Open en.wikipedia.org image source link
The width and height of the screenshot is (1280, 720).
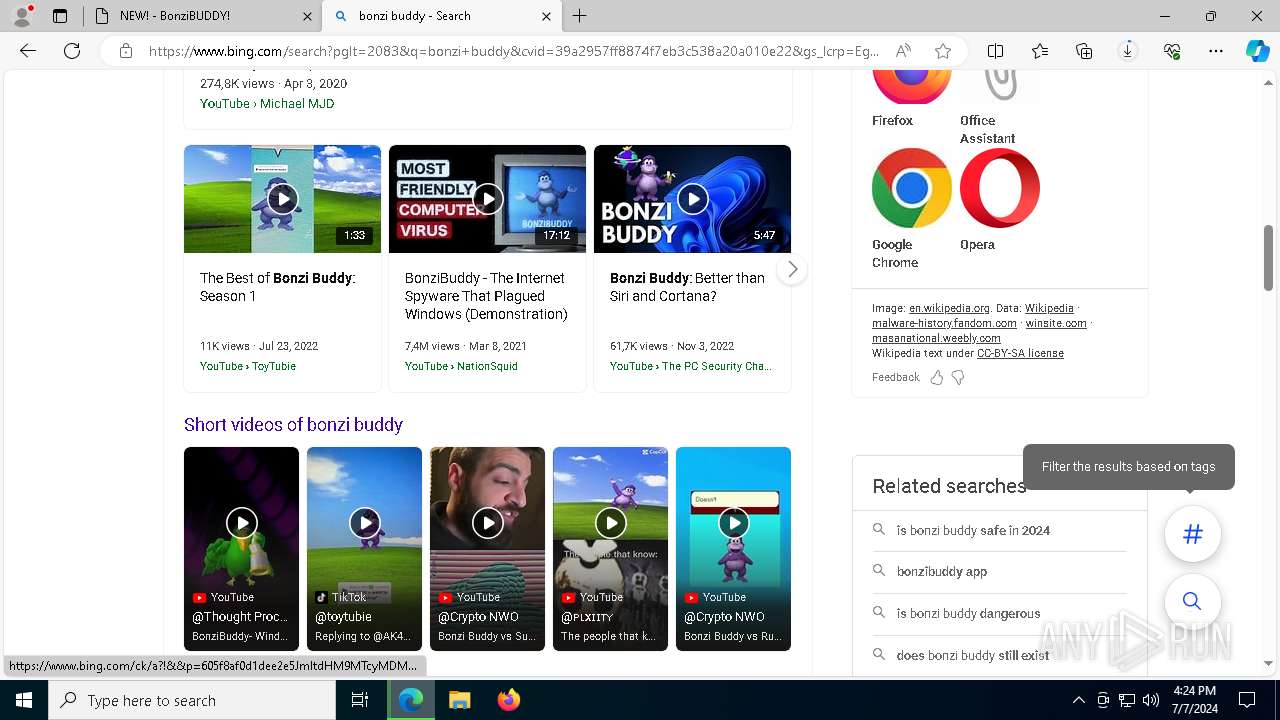949,308
